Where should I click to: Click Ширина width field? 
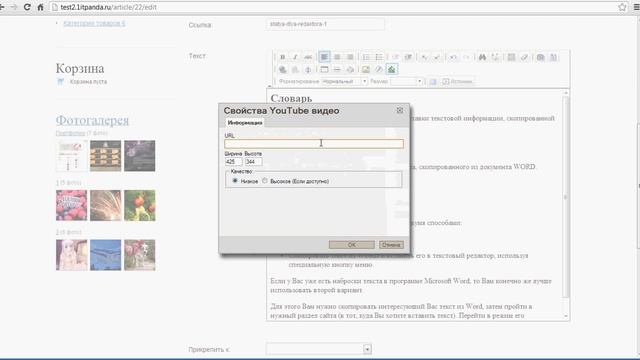click(233, 162)
